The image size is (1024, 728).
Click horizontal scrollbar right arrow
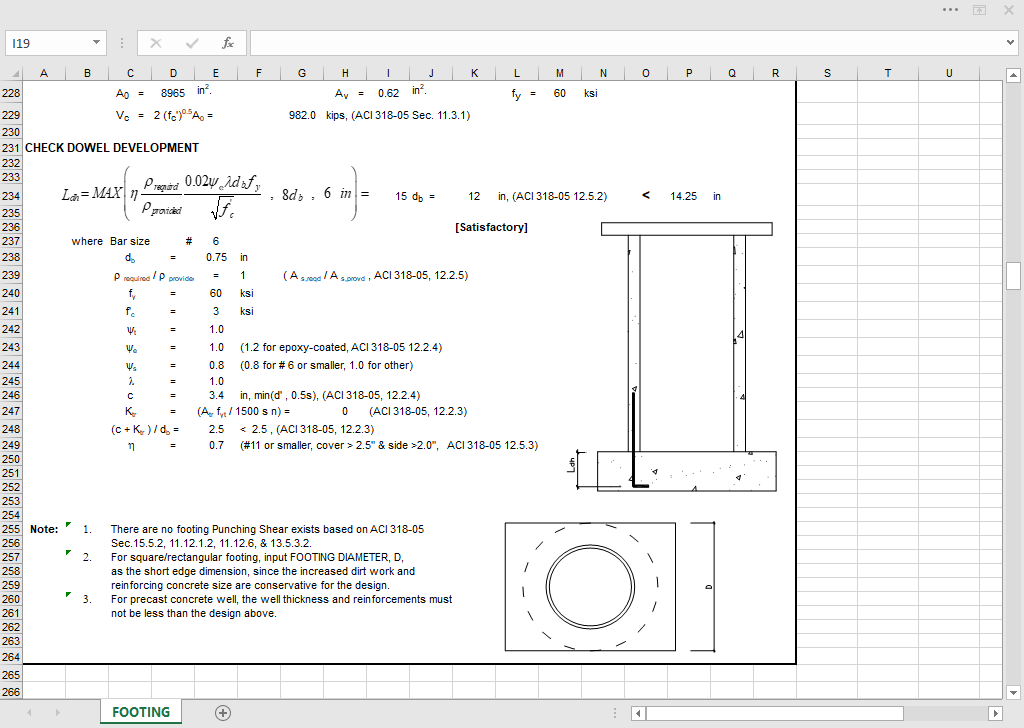click(x=995, y=713)
